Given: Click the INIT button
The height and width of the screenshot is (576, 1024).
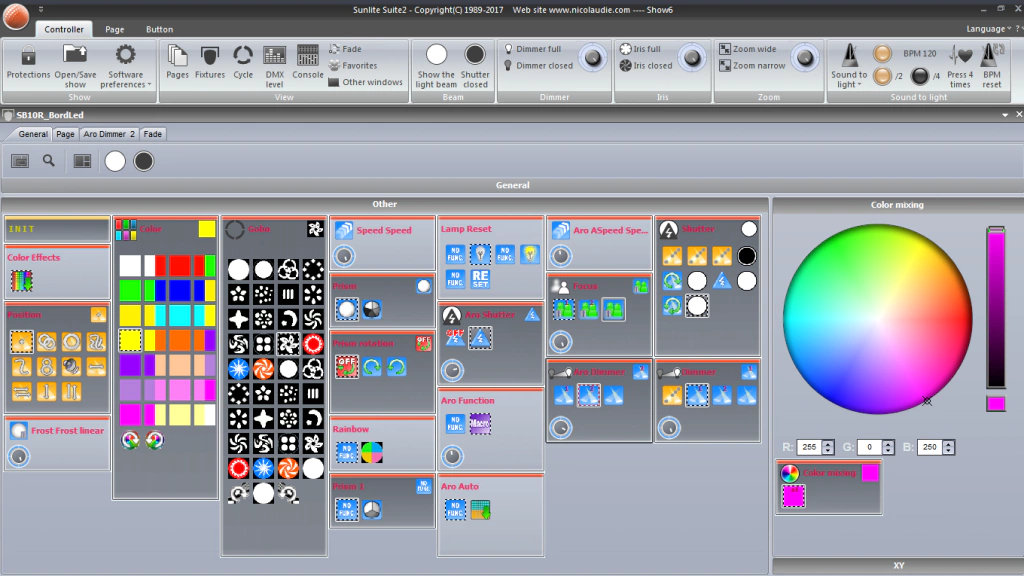Looking at the screenshot, I should [x=57, y=229].
